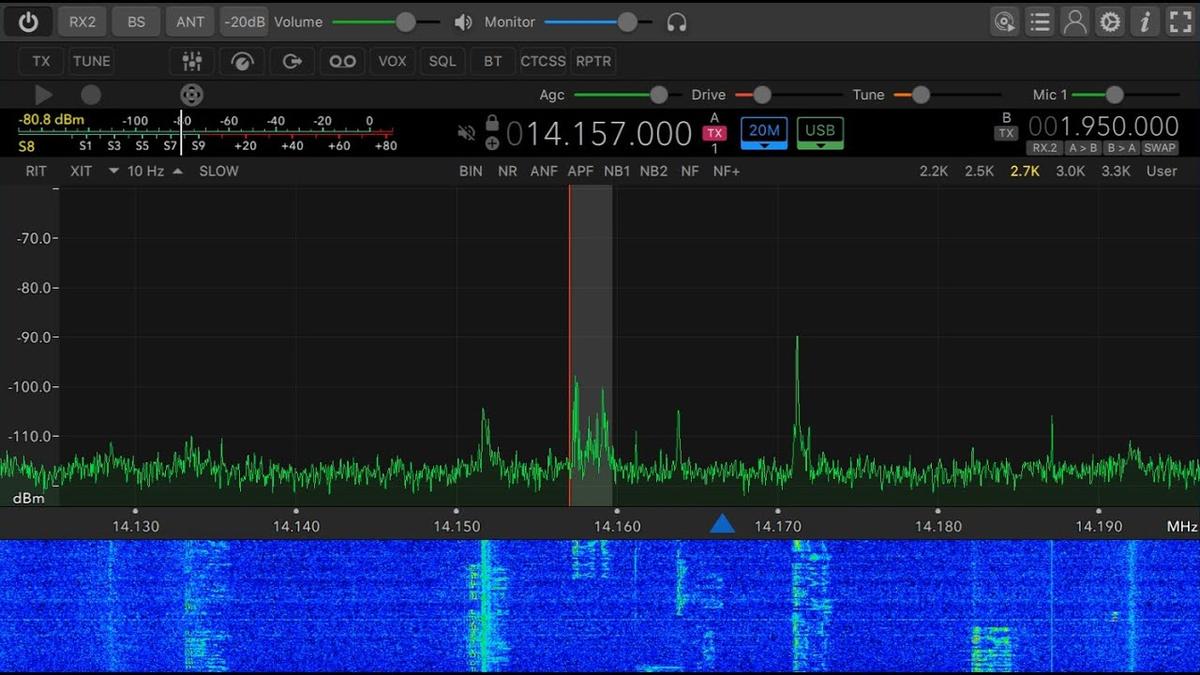Click the power icon
Screen dimensions: 1200x675
tap(27, 21)
